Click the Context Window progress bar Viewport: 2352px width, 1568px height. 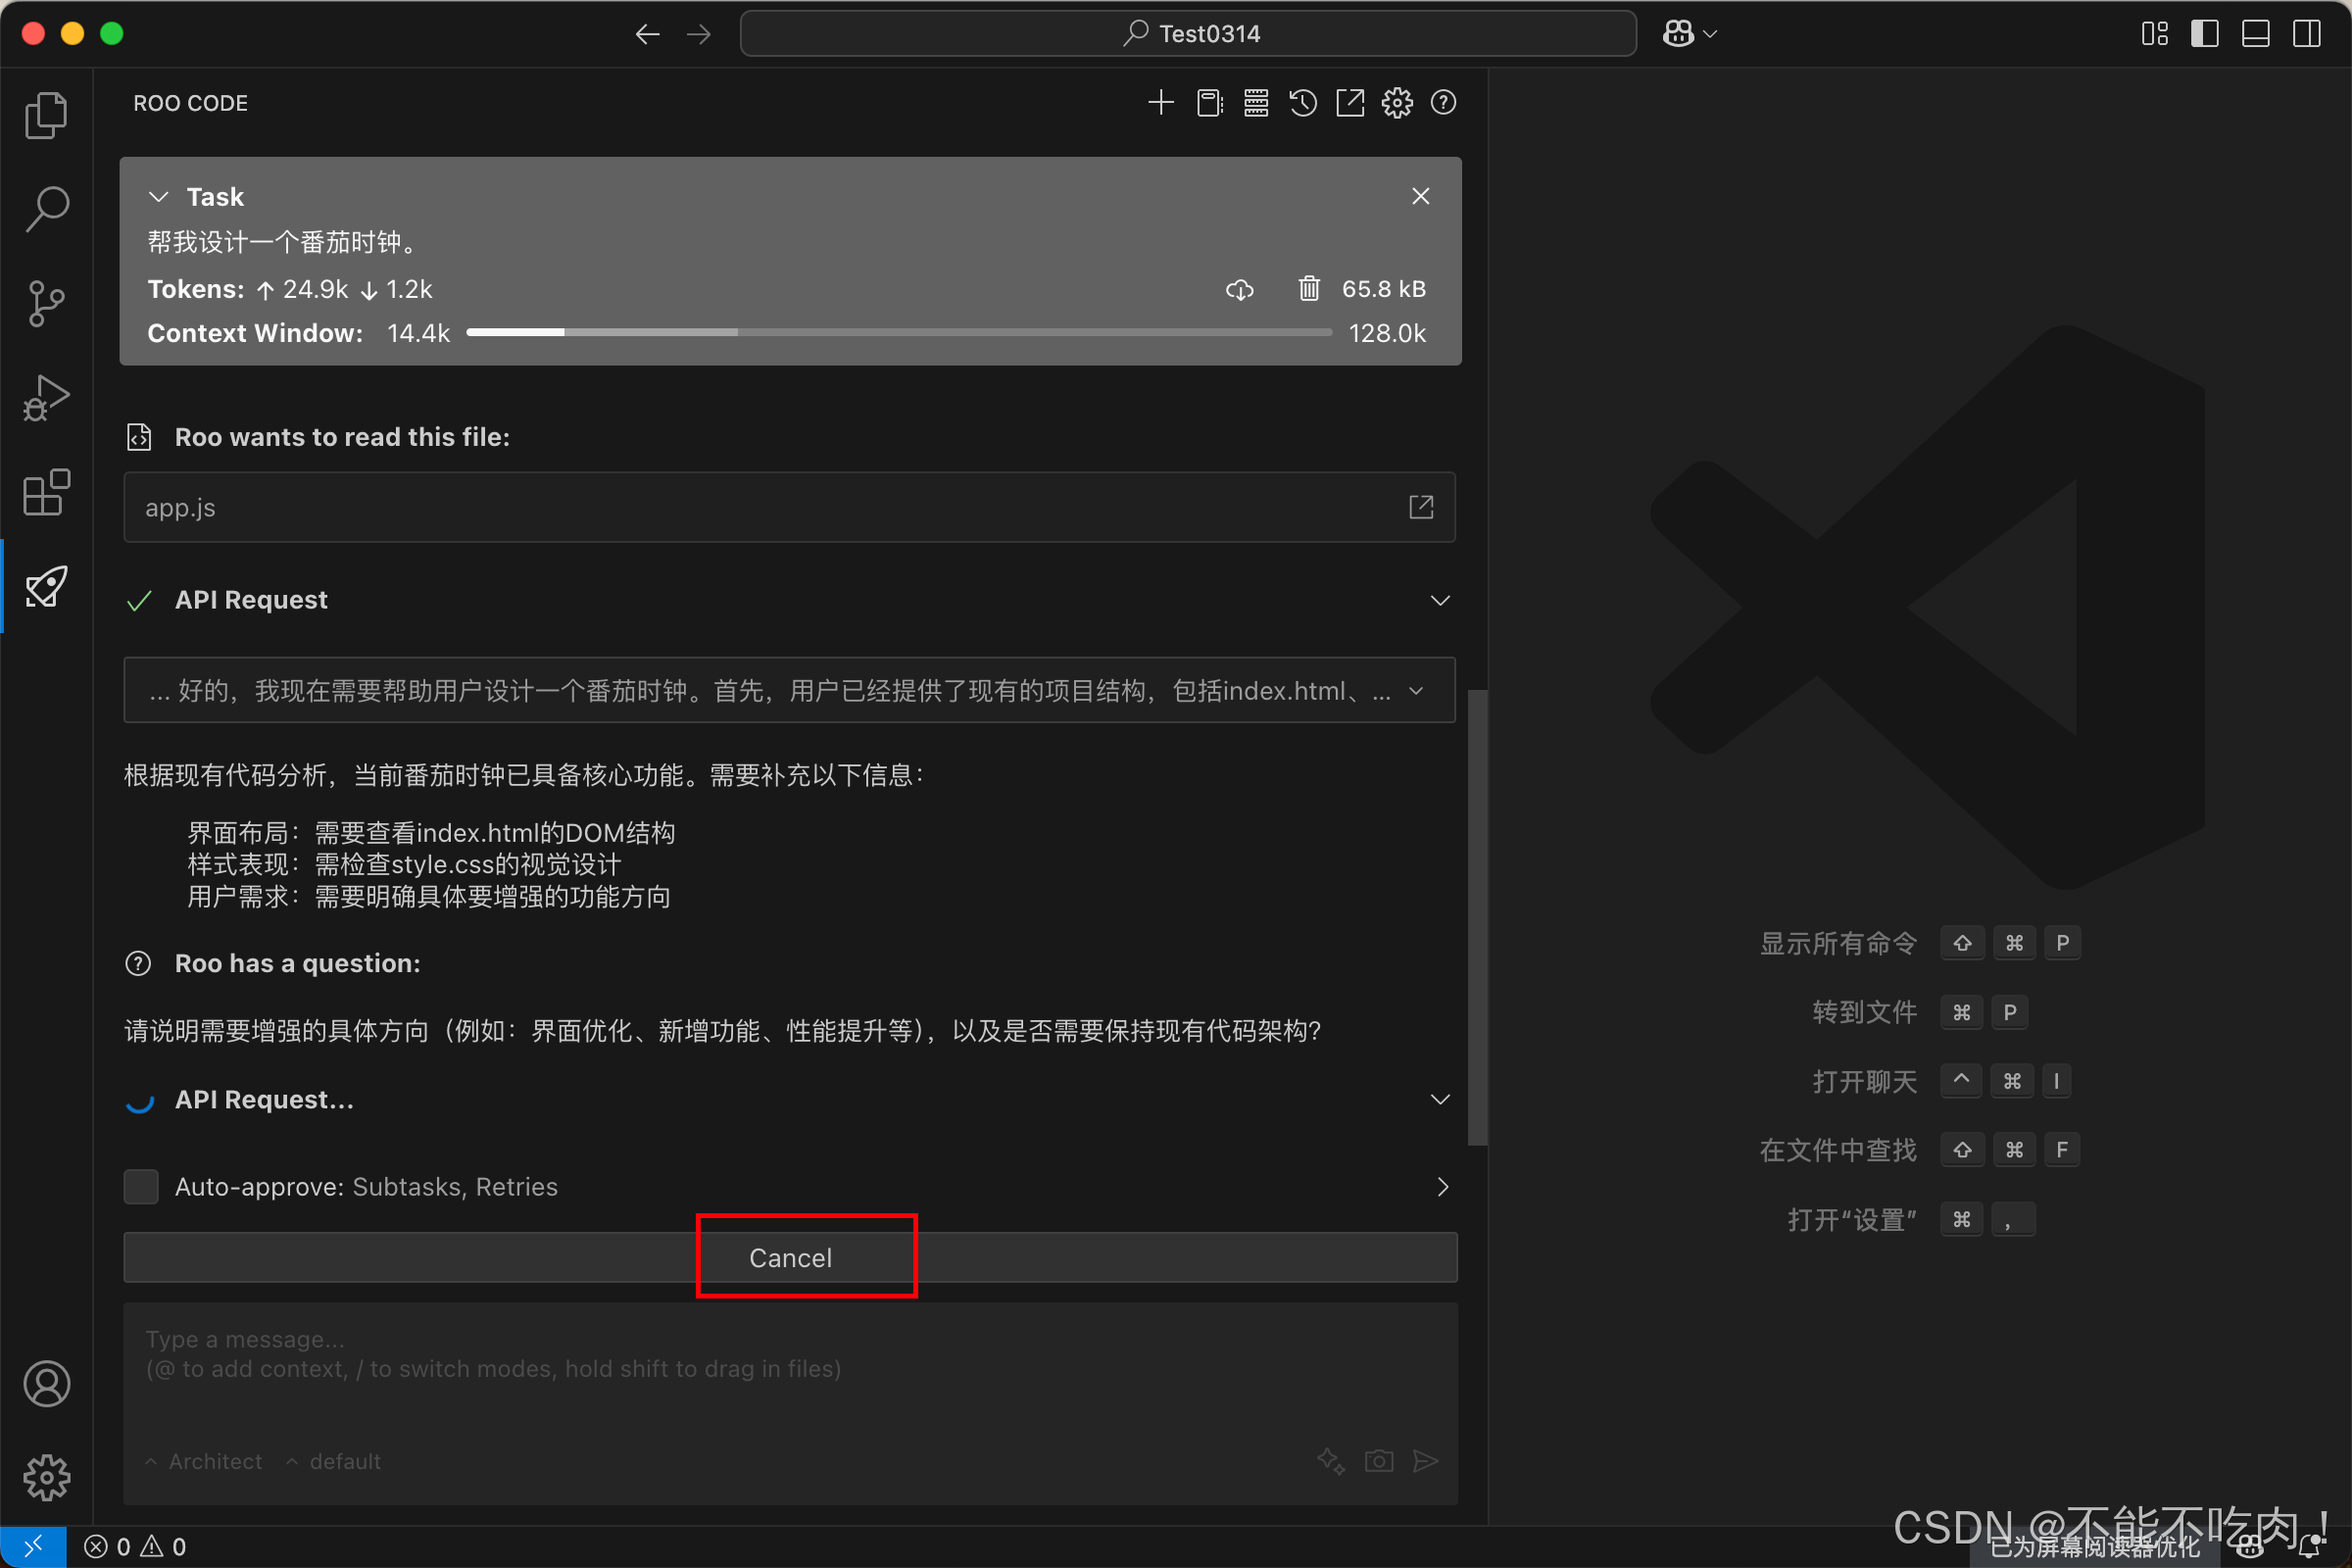tap(898, 333)
